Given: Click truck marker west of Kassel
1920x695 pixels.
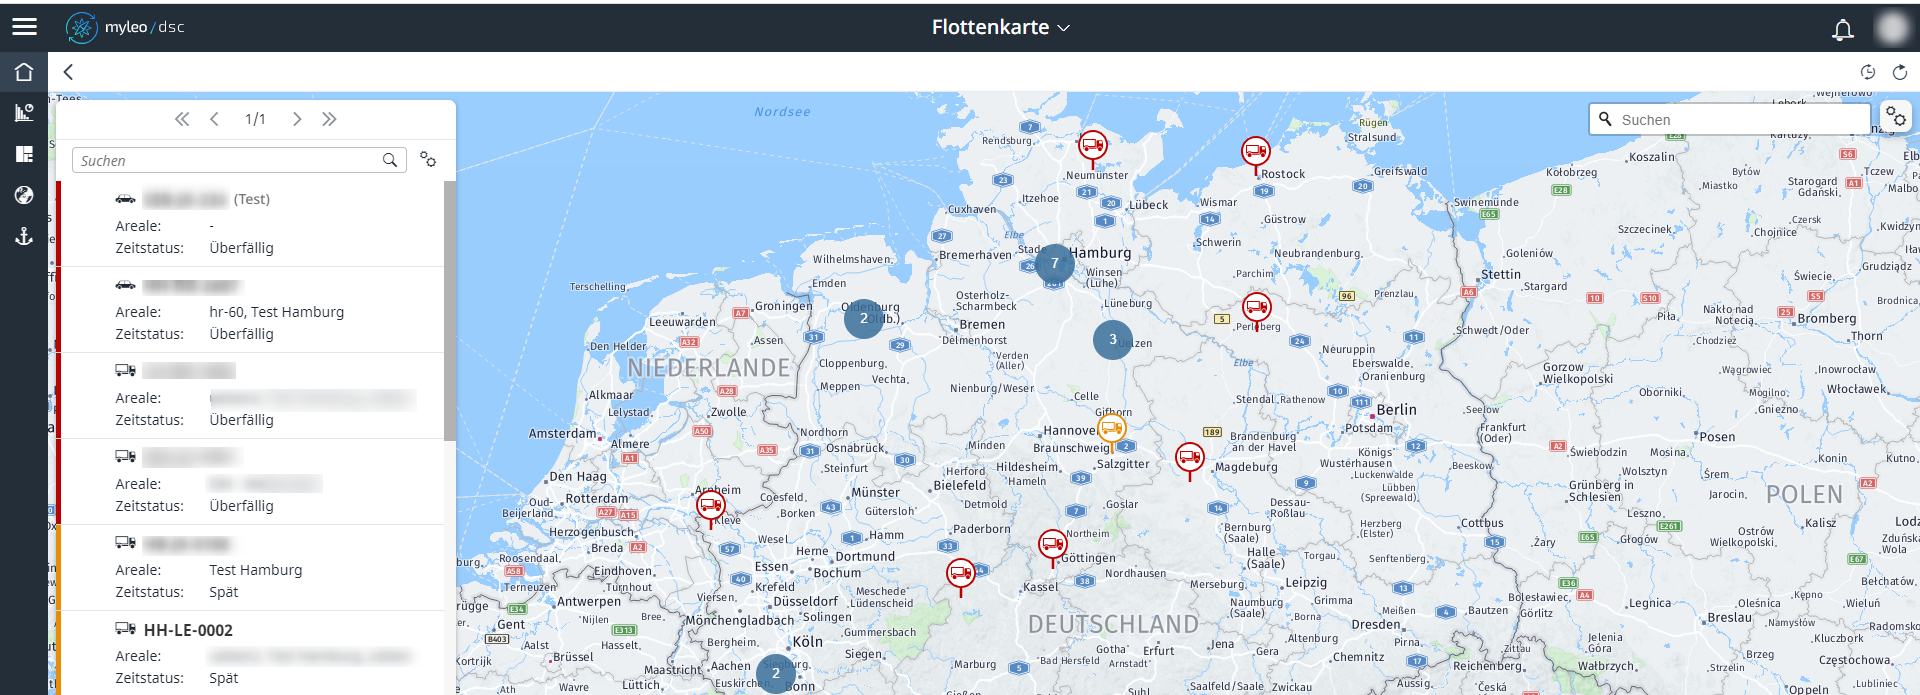Looking at the screenshot, I should click(x=960, y=576).
